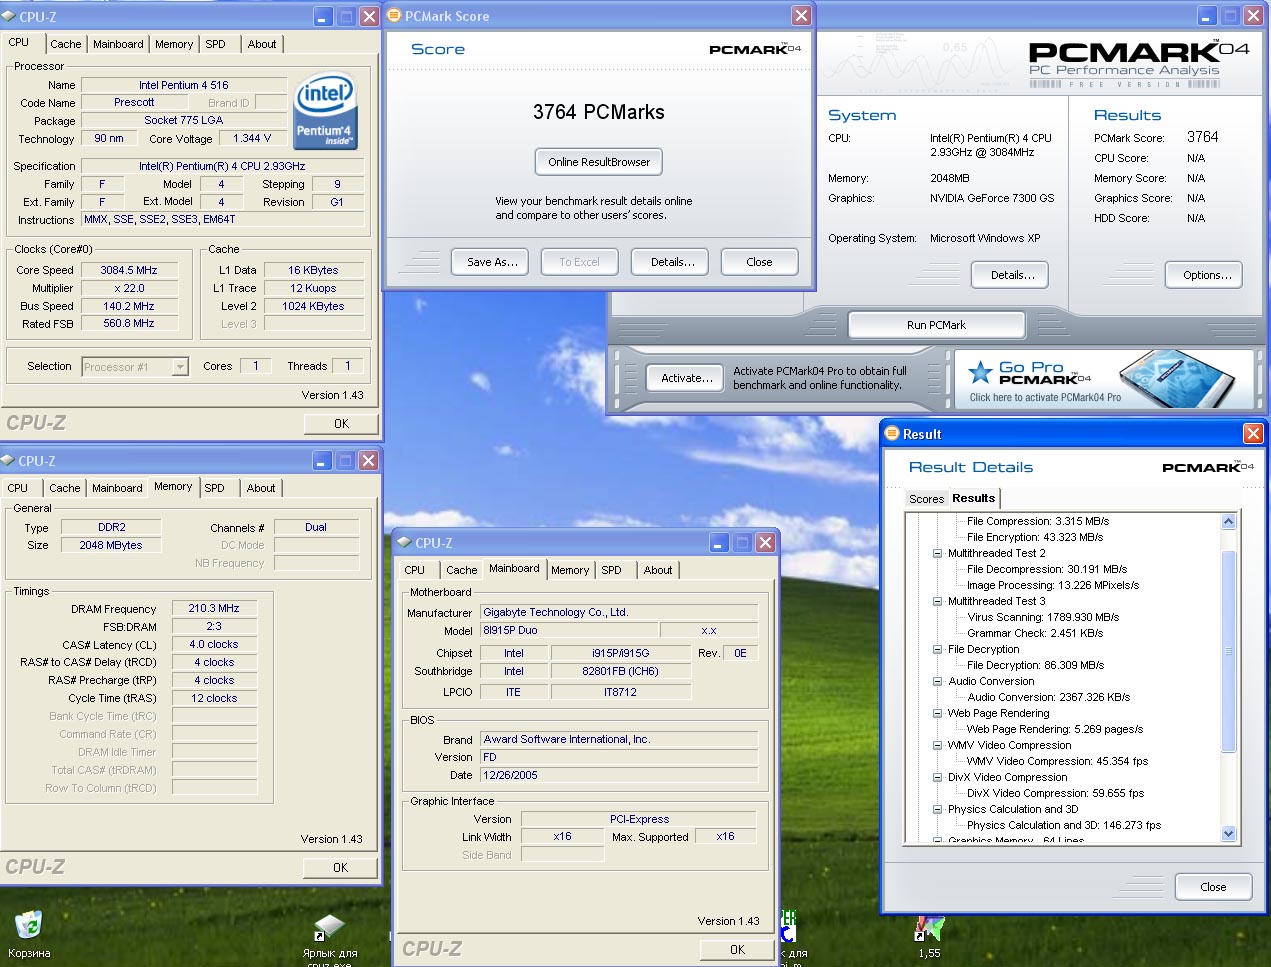Click the CPU-Z icon in Mainboard window title
The height and width of the screenshot is (967, 1271).
click(x=405, y=542)
